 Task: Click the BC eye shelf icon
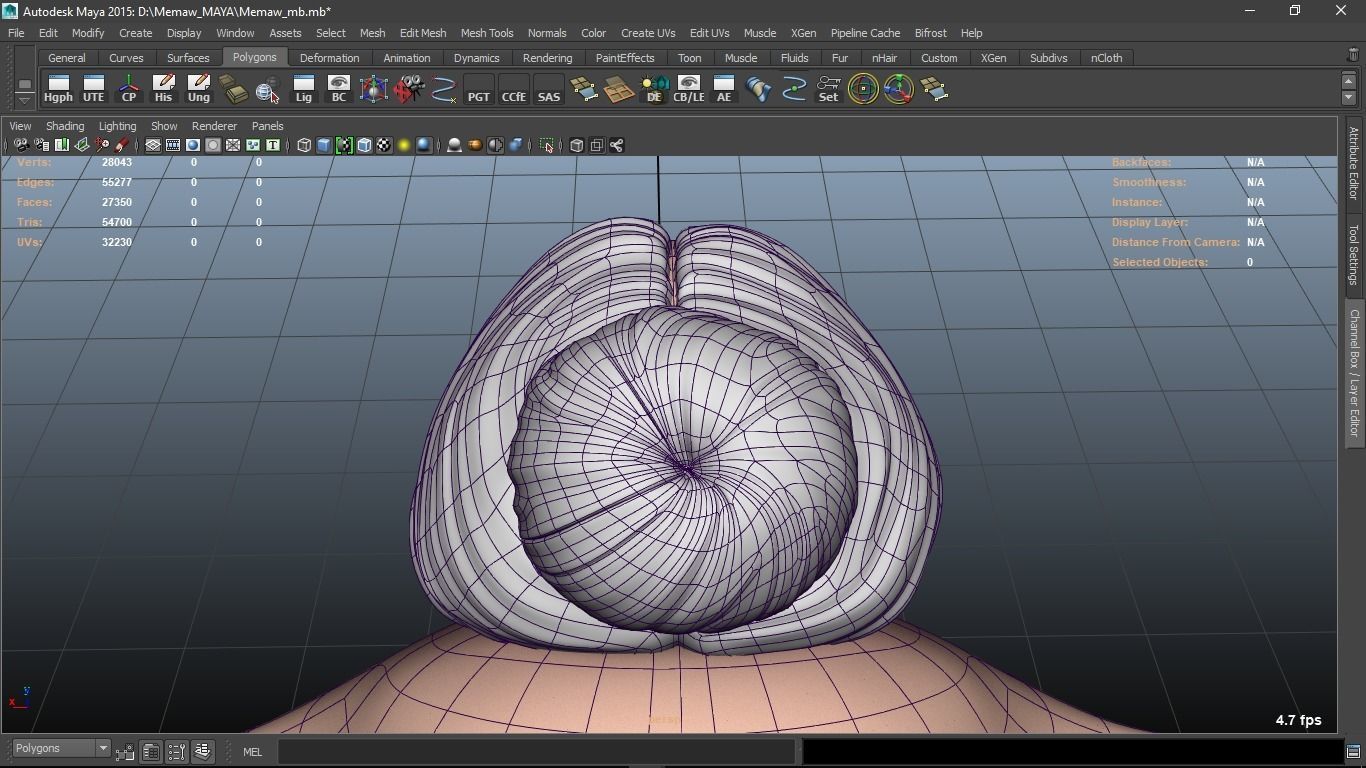click(x=338, y=89)
